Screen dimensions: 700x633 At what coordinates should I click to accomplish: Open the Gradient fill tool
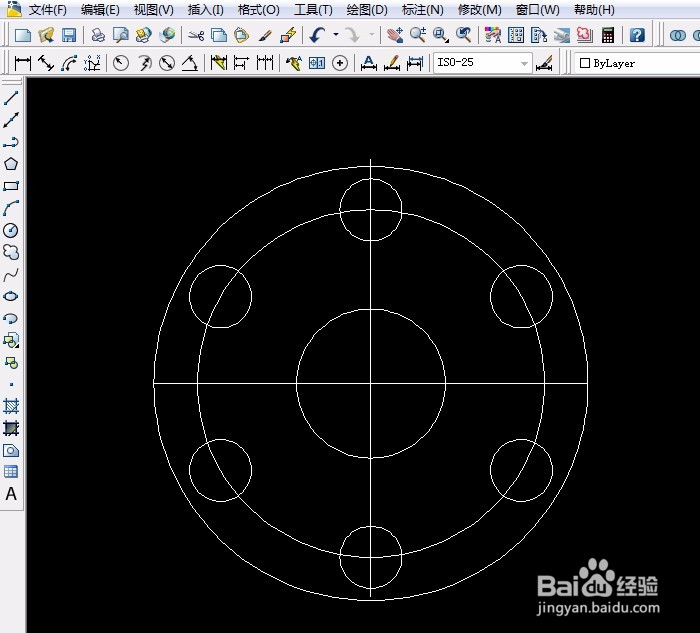coord(11,428)
